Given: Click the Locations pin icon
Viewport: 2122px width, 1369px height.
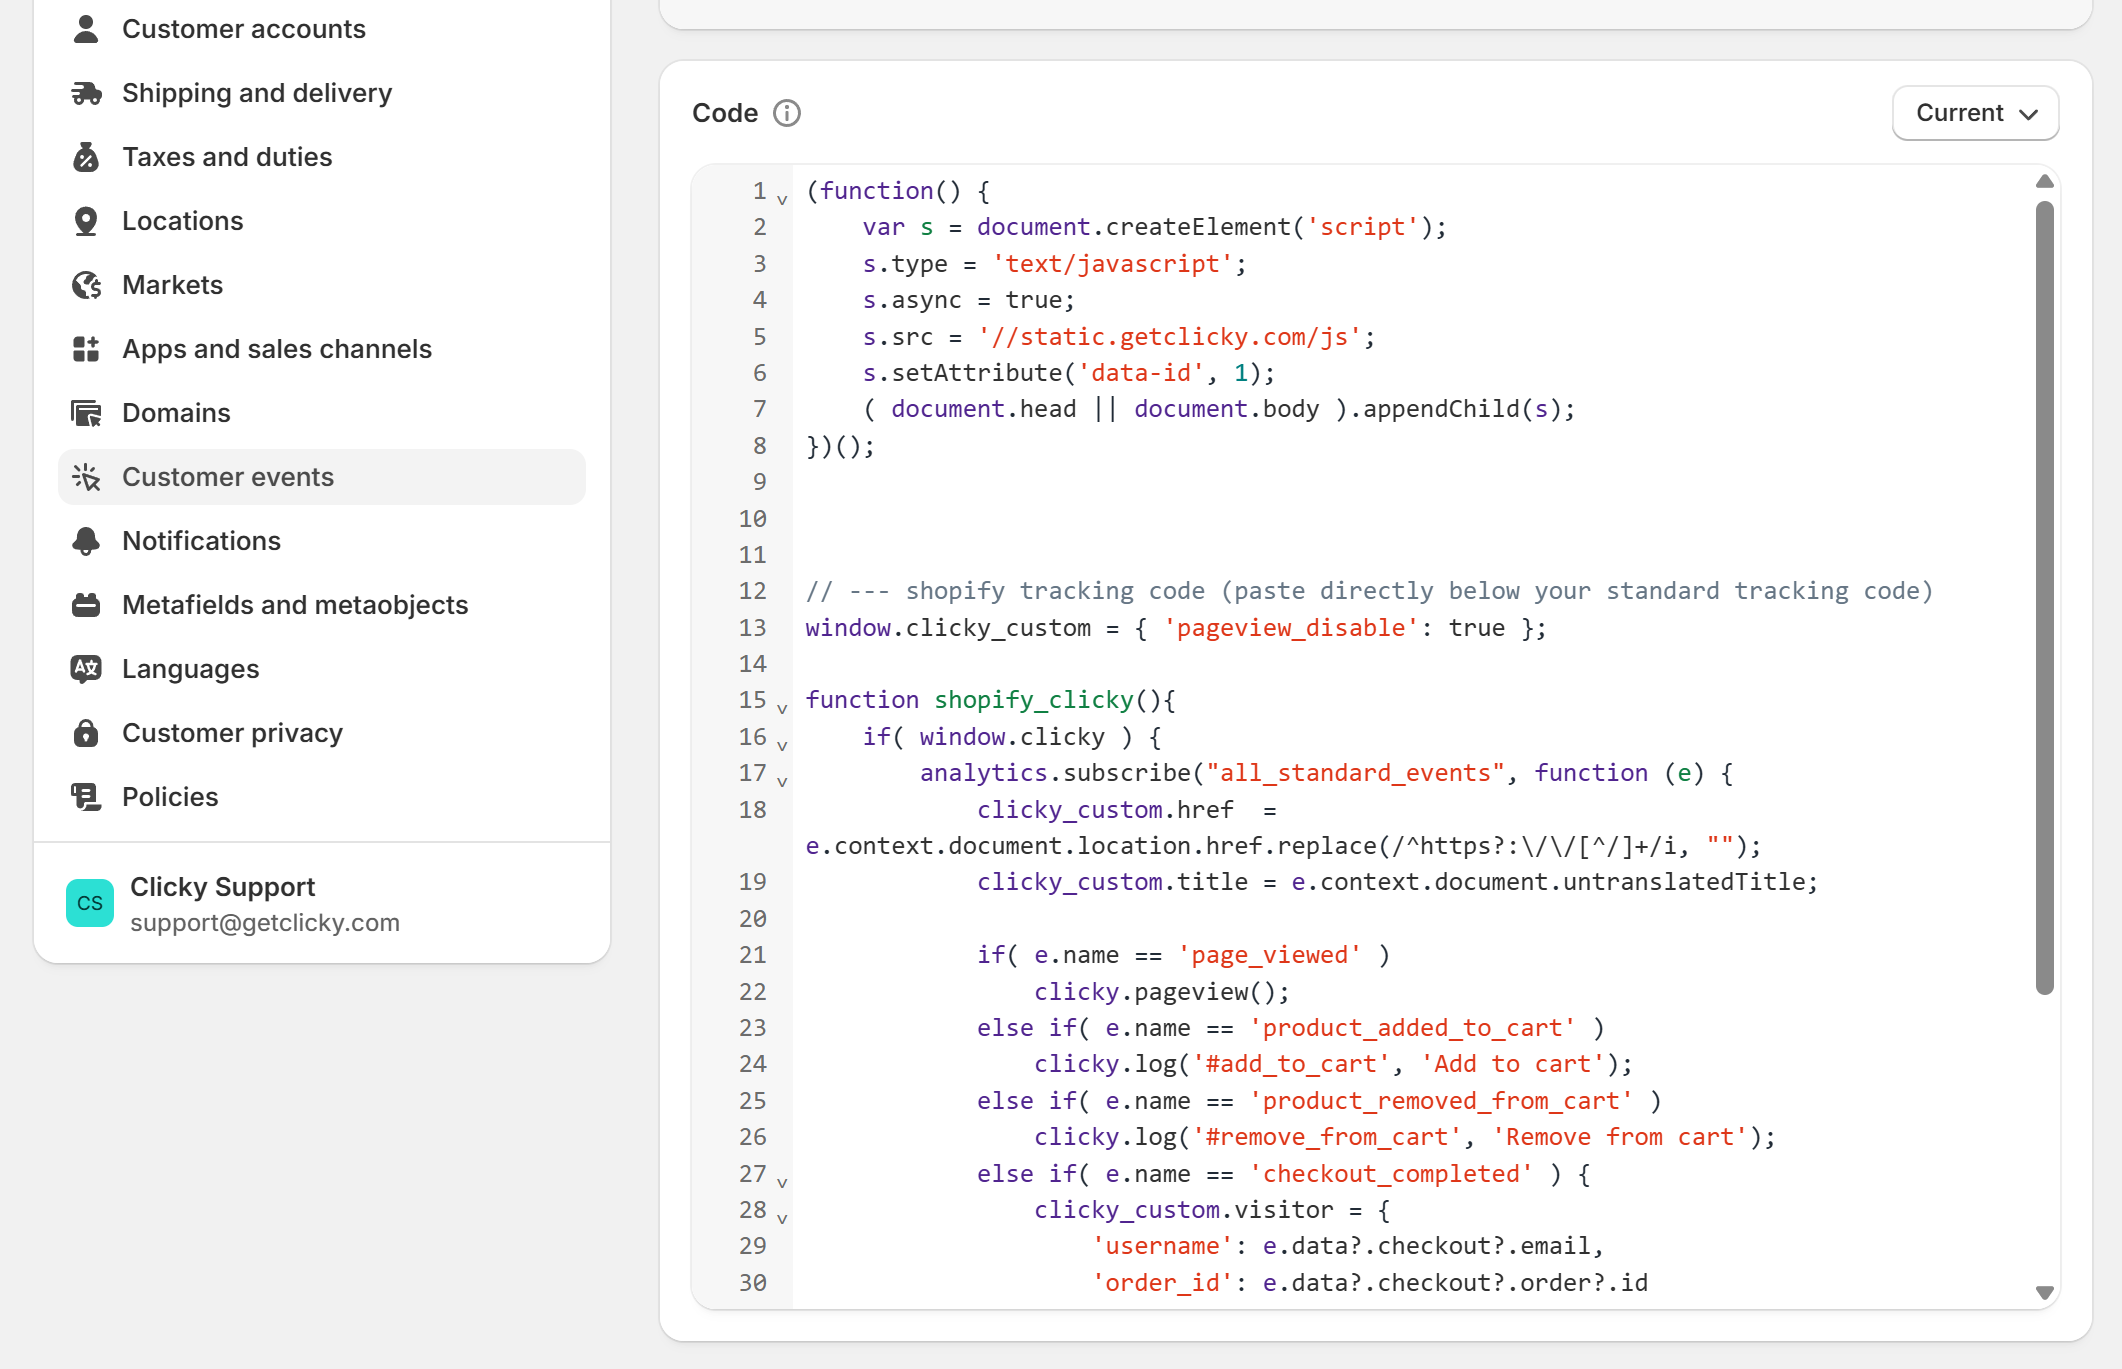Looking at the screenshot, I should [x=86, y=221].
